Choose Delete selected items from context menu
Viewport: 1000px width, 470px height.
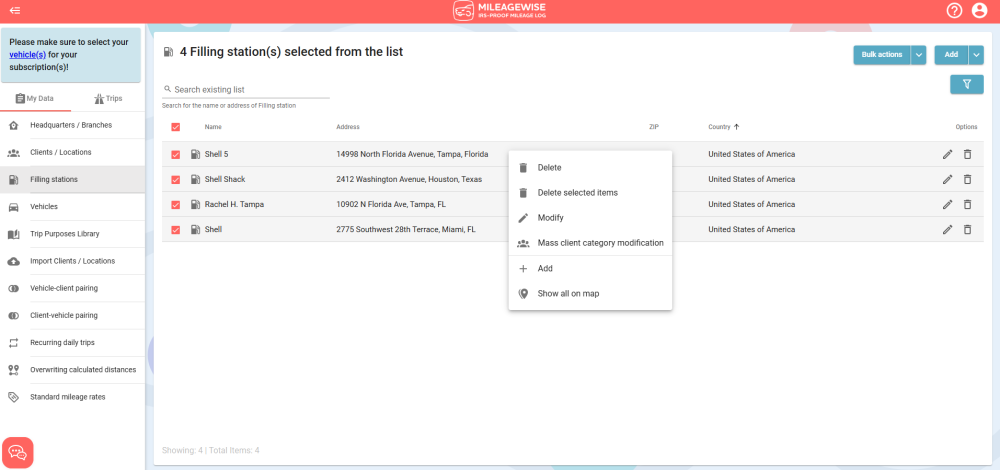577,193
